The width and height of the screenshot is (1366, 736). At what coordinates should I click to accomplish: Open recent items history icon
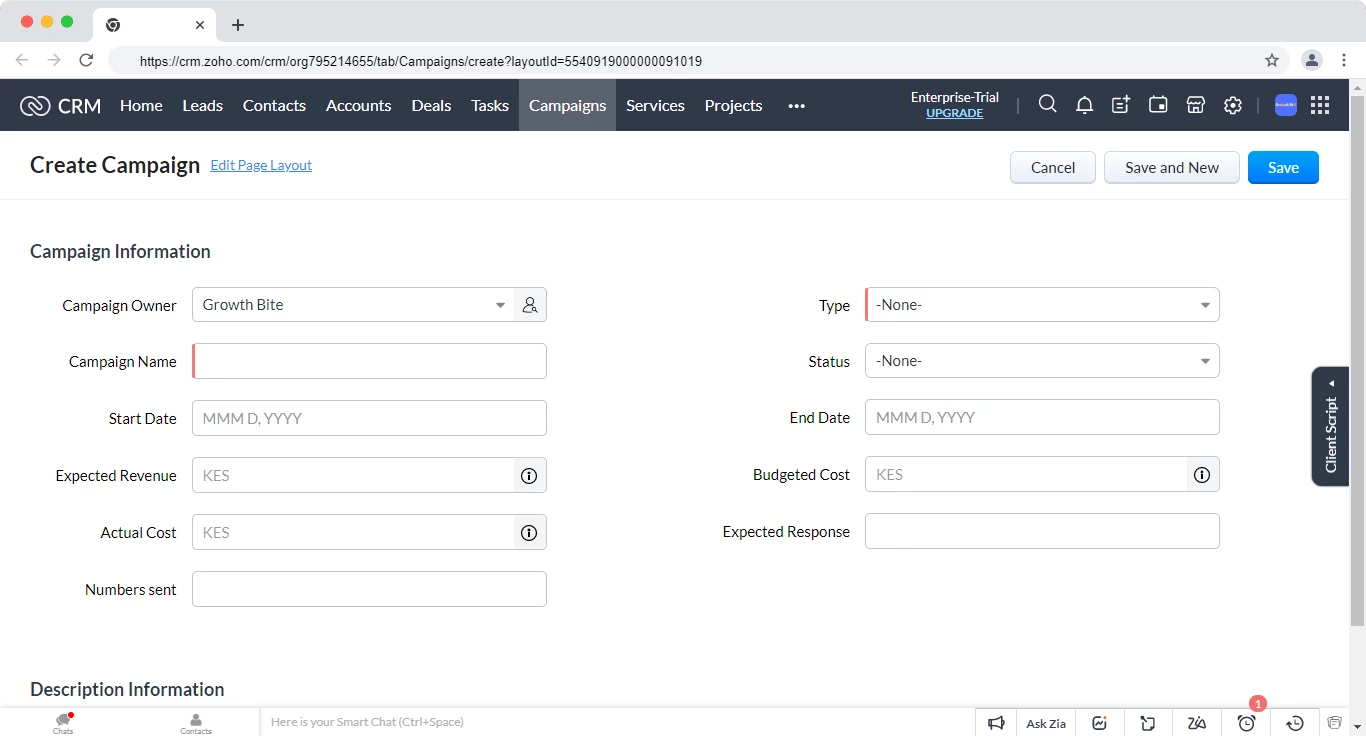pyautogui.click(x=1295, y=723)
